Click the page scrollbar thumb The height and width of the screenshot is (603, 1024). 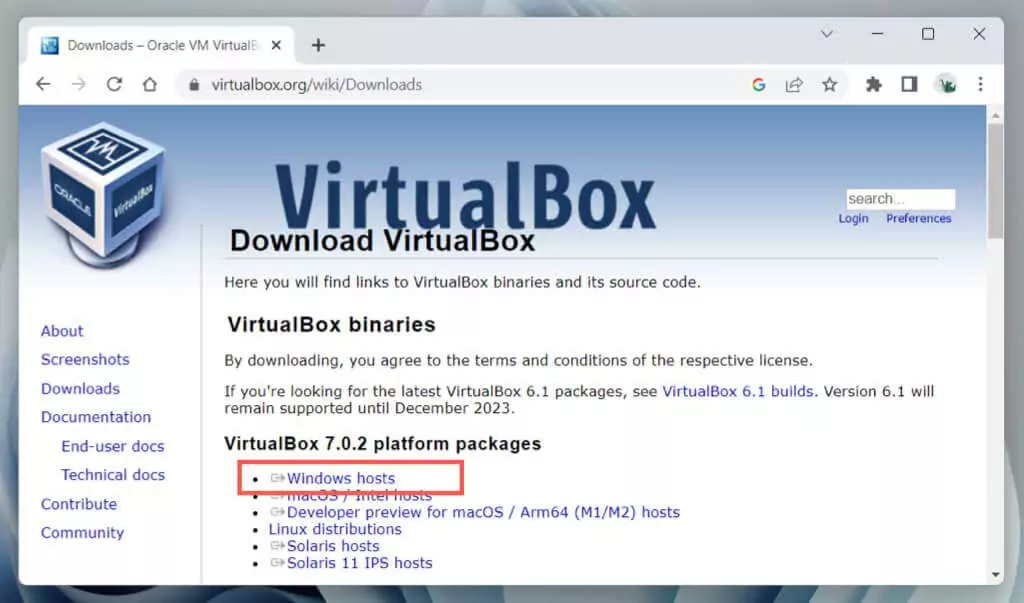[995, 181]
